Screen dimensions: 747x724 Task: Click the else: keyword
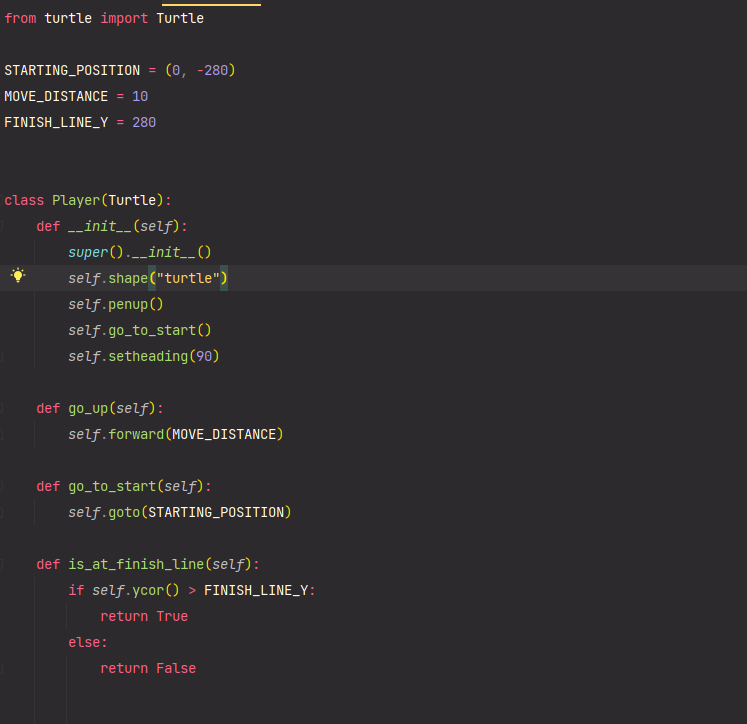[88, 643]
